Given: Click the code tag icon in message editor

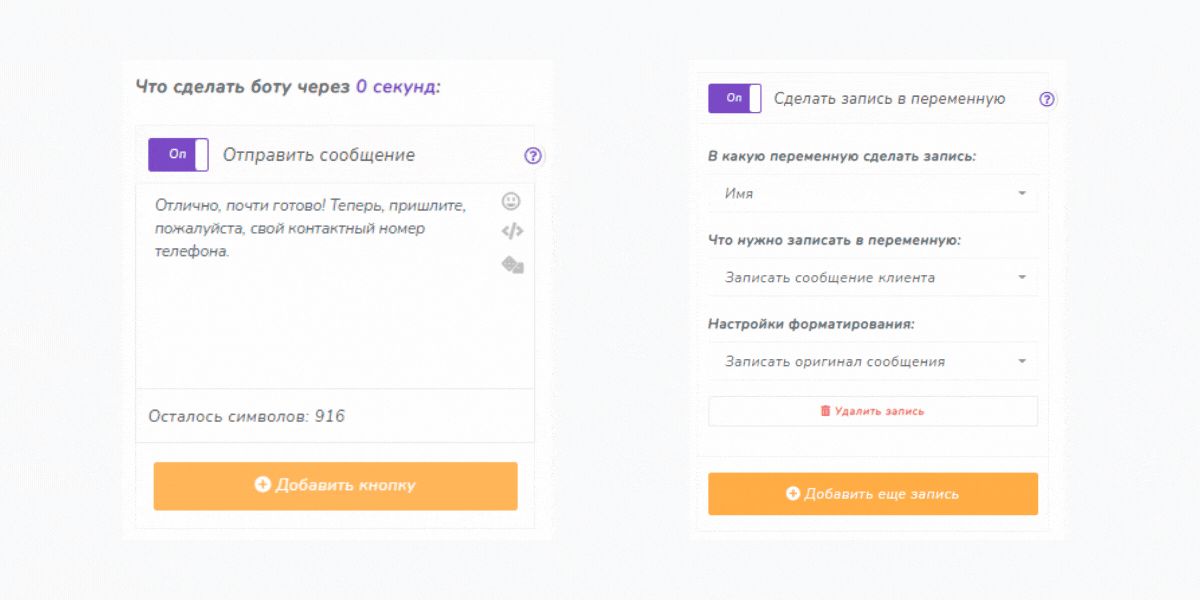Looking at the screenshot, I should point(512,232).
